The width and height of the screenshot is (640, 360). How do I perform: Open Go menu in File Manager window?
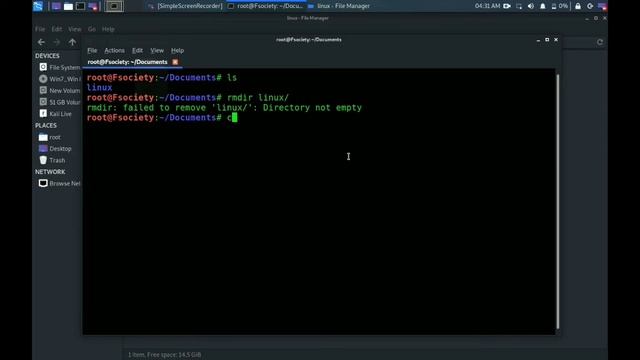pyautogui.click(x=91, y=29)
